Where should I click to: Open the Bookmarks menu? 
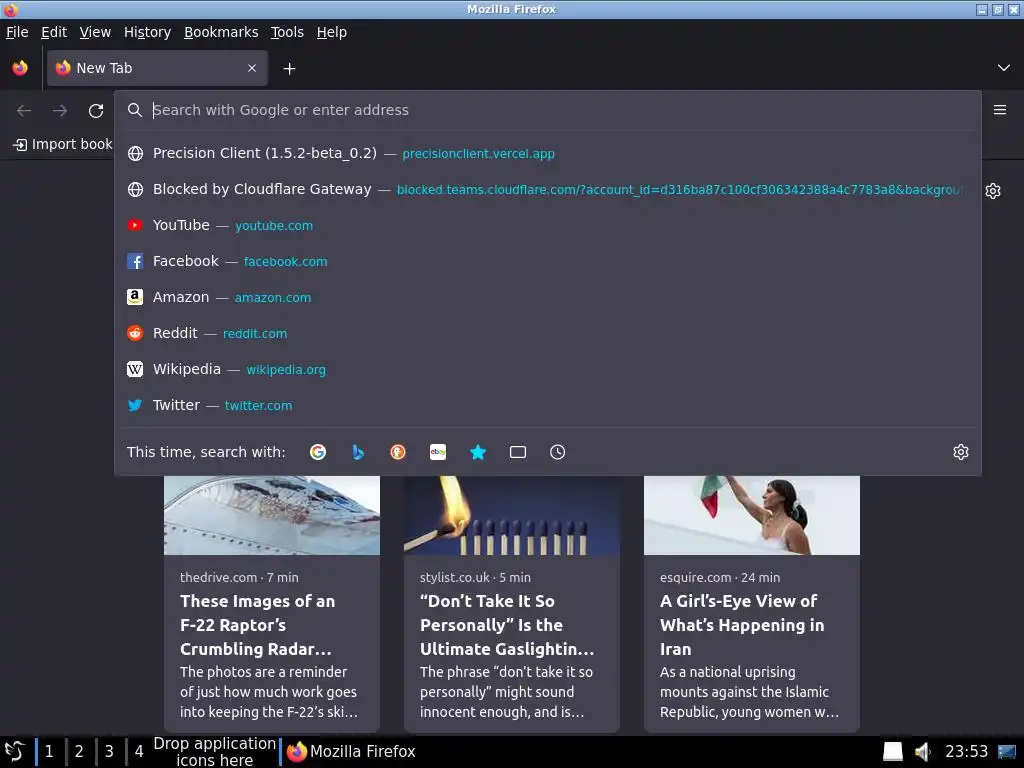click(221, 32)
